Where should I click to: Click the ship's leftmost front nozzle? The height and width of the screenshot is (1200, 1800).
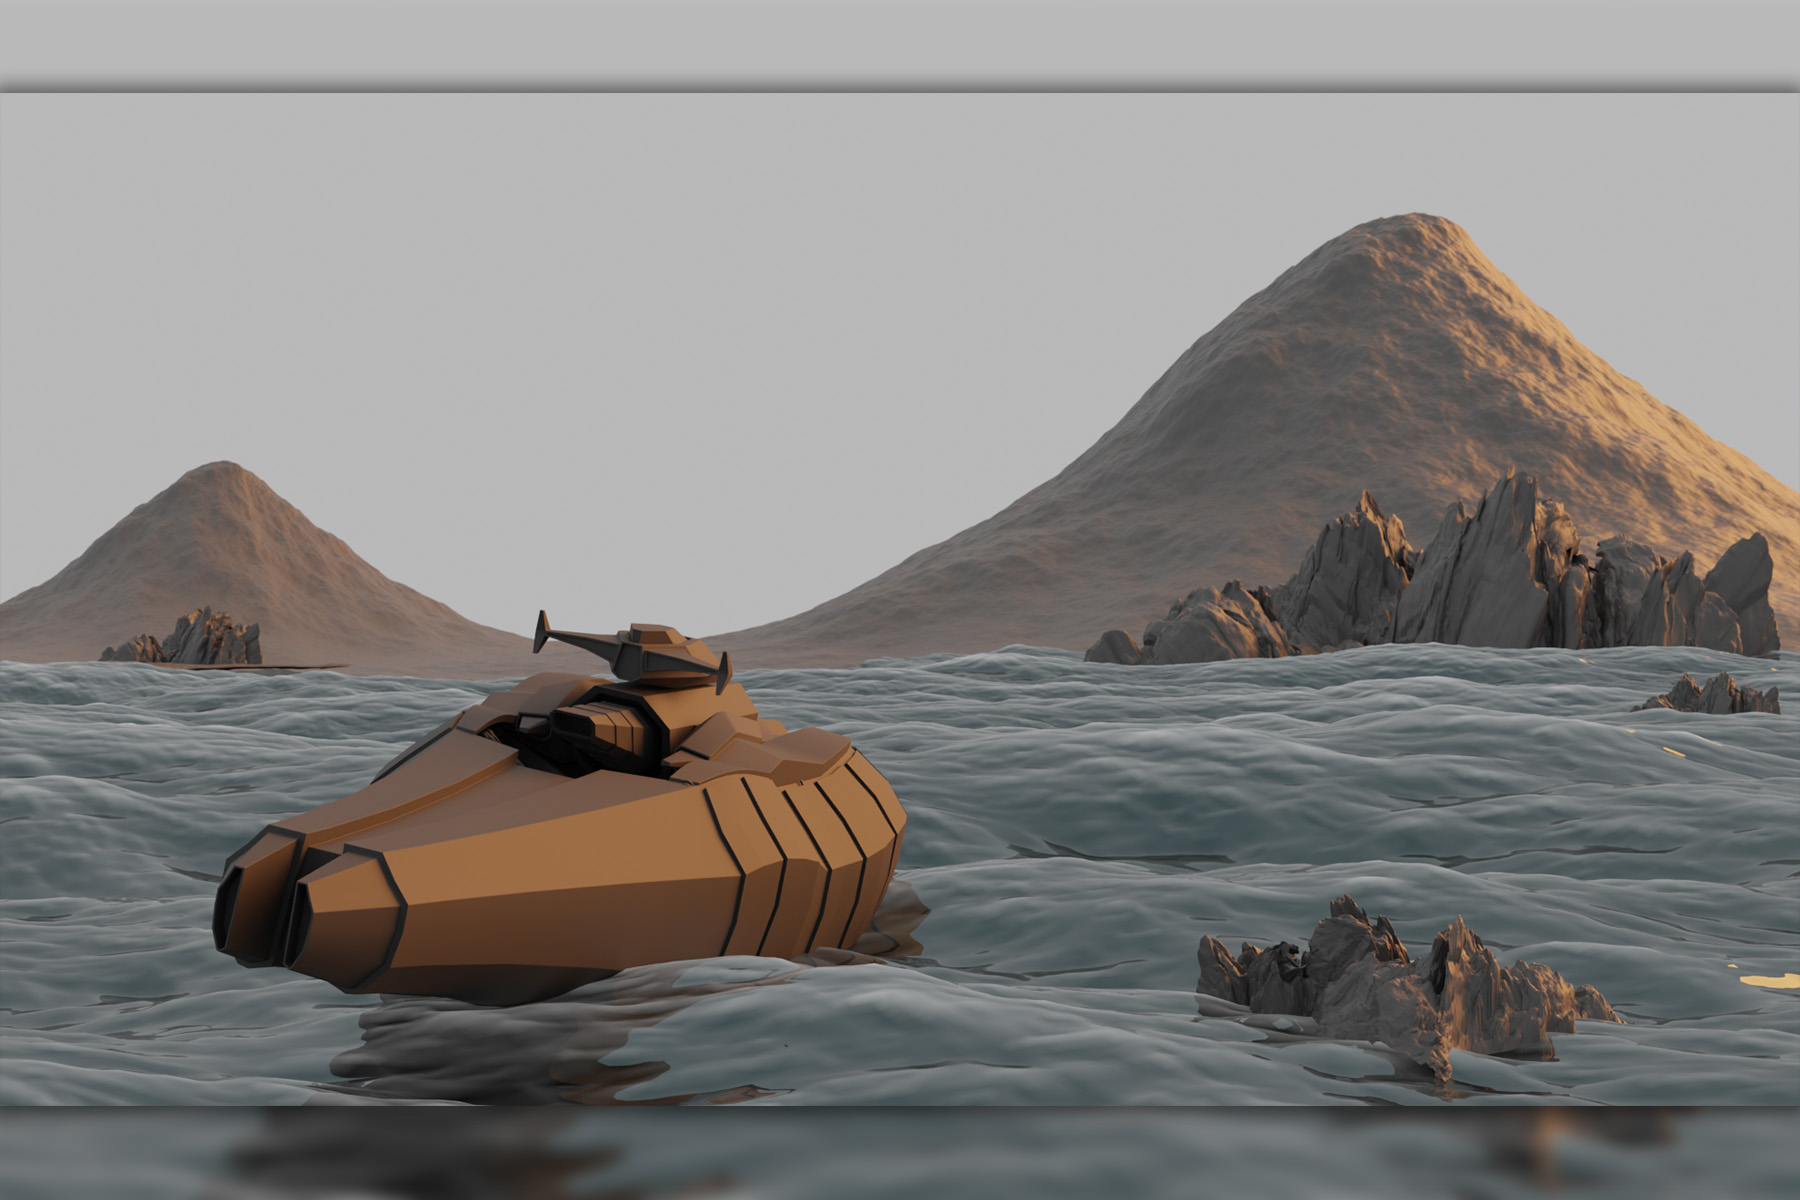238,912
